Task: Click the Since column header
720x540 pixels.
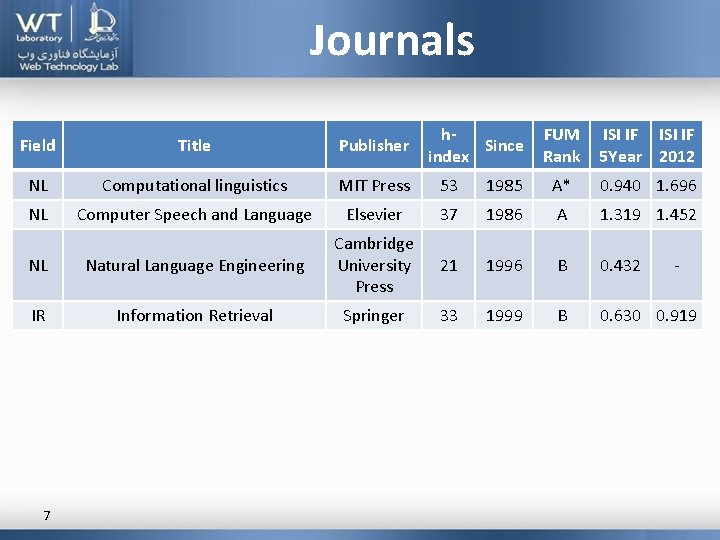Action: pyautogui.click(x=504, y=145)
